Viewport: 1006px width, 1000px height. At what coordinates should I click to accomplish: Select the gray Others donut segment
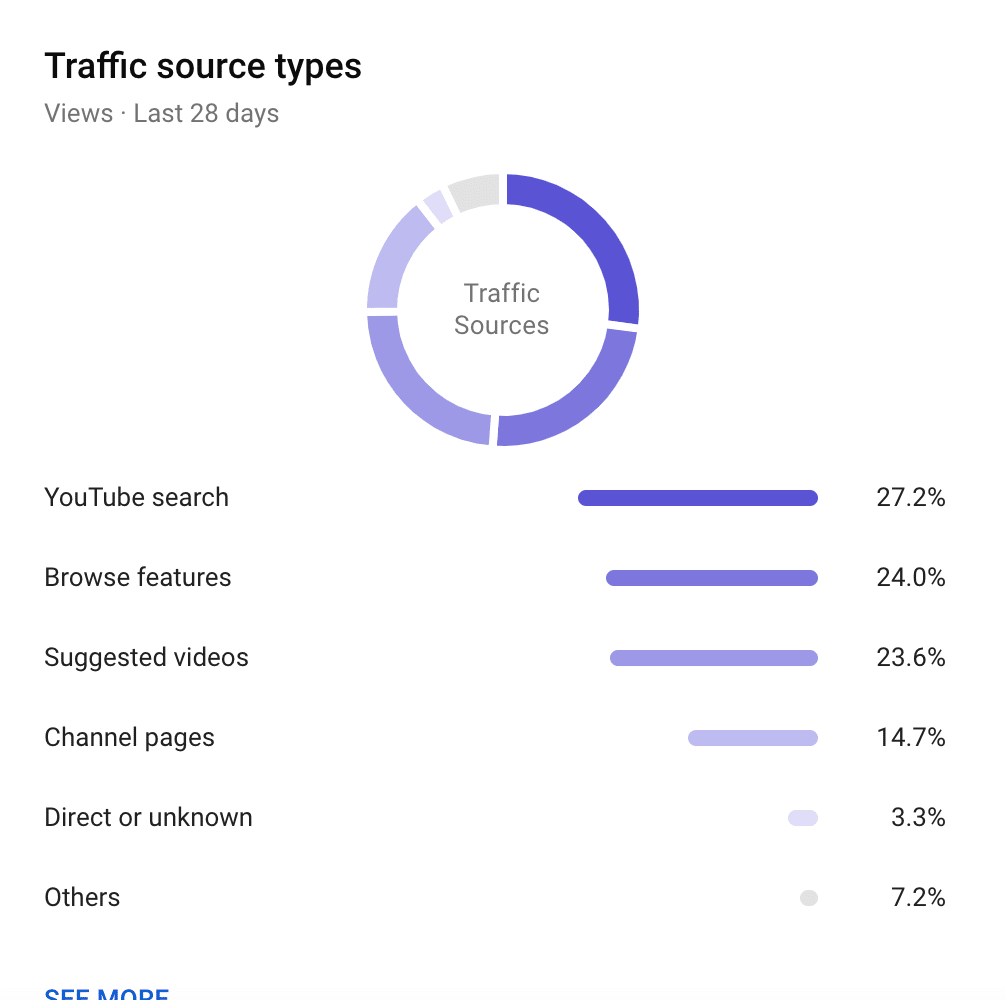pyautogui.click(x=475, y=191)
